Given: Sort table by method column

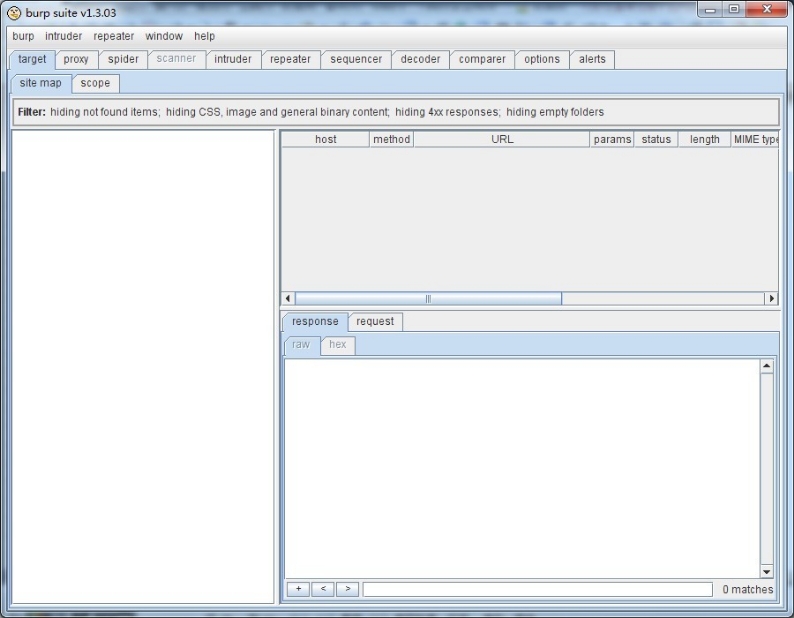Looking at the screenshot, I should (391, 139).
